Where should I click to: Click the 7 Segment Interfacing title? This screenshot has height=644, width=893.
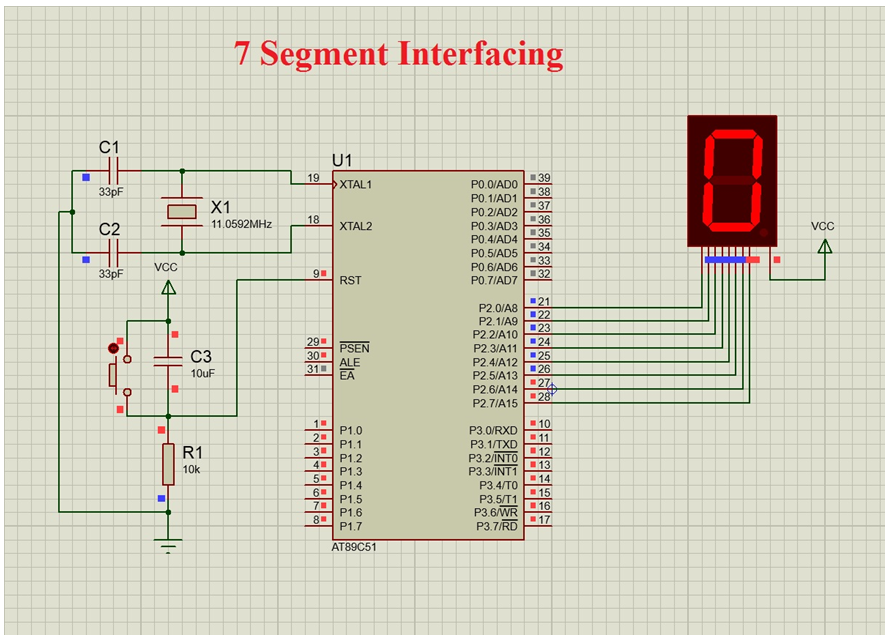pos(399,54)
